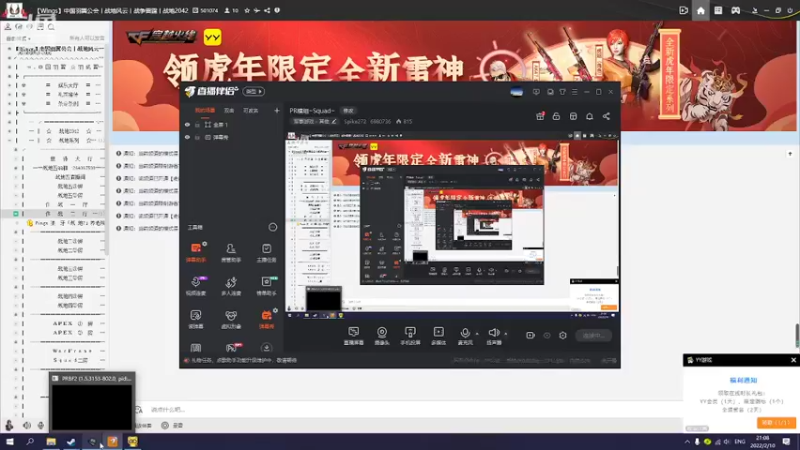Image resolution: width=800 pixels, height=450 pixels.
Task: Add the 手机投屏 phone casting source
Action: 410,335
